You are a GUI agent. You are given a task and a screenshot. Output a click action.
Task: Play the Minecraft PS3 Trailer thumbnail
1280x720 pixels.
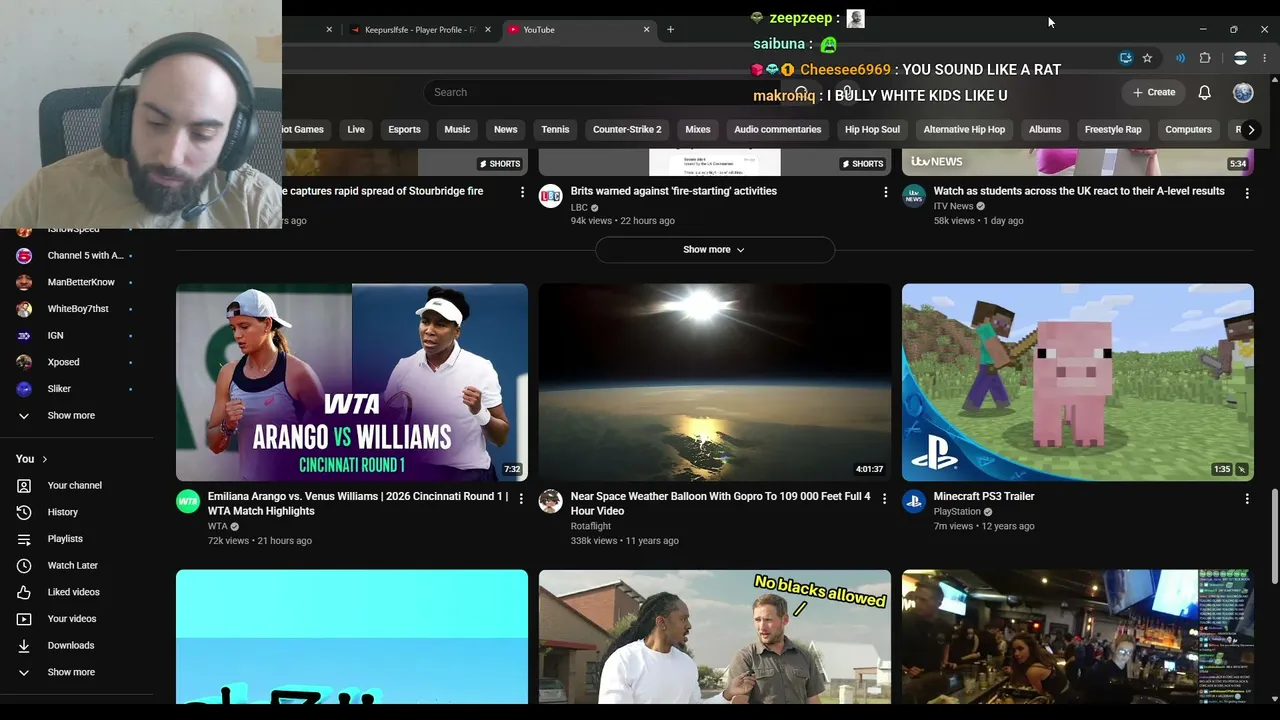tap(1078, 382)
